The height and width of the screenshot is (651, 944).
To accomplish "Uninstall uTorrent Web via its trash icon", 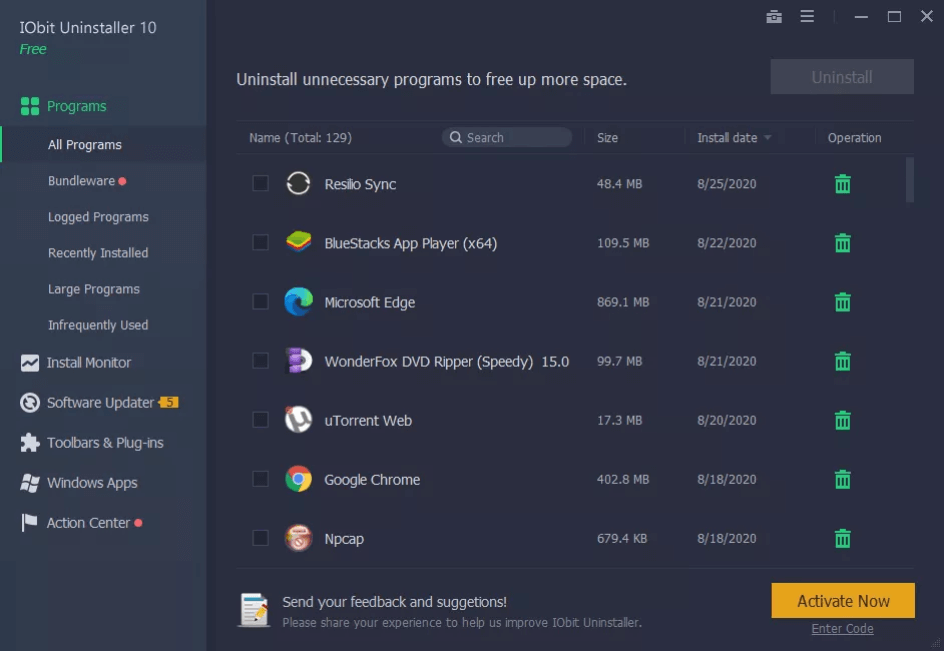I will (x=842, y=420).
